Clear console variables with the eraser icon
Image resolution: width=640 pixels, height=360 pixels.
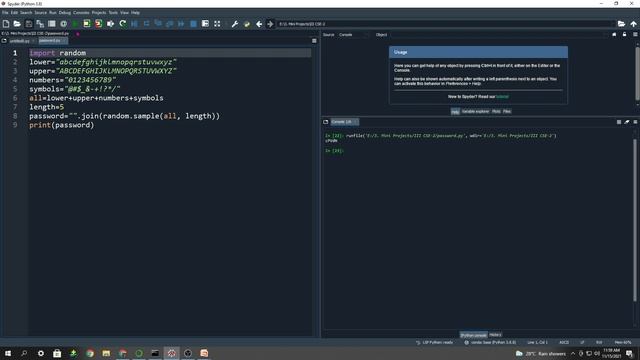tap(627, 122)
